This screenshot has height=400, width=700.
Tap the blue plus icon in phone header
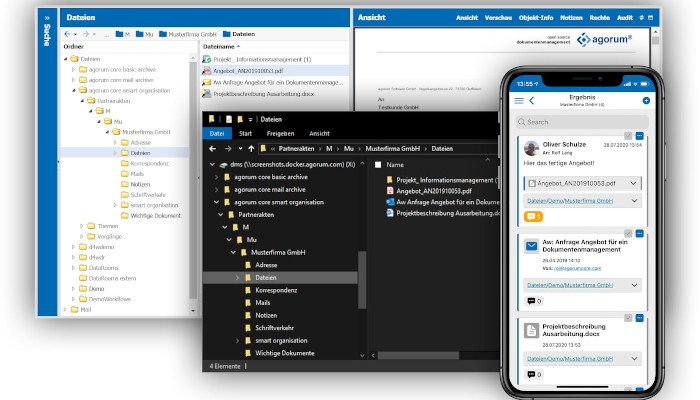coord(646,100)
